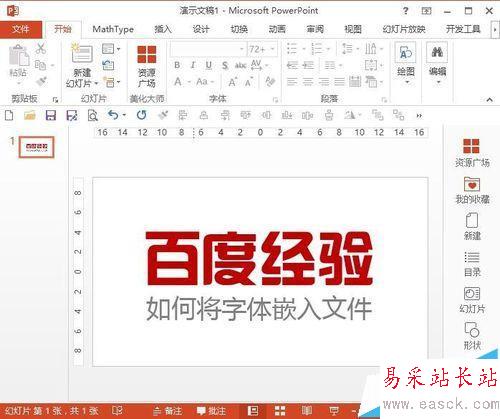500x419 pixels.
Task: Toggle Italic formatting
Action: click(193, 65)
